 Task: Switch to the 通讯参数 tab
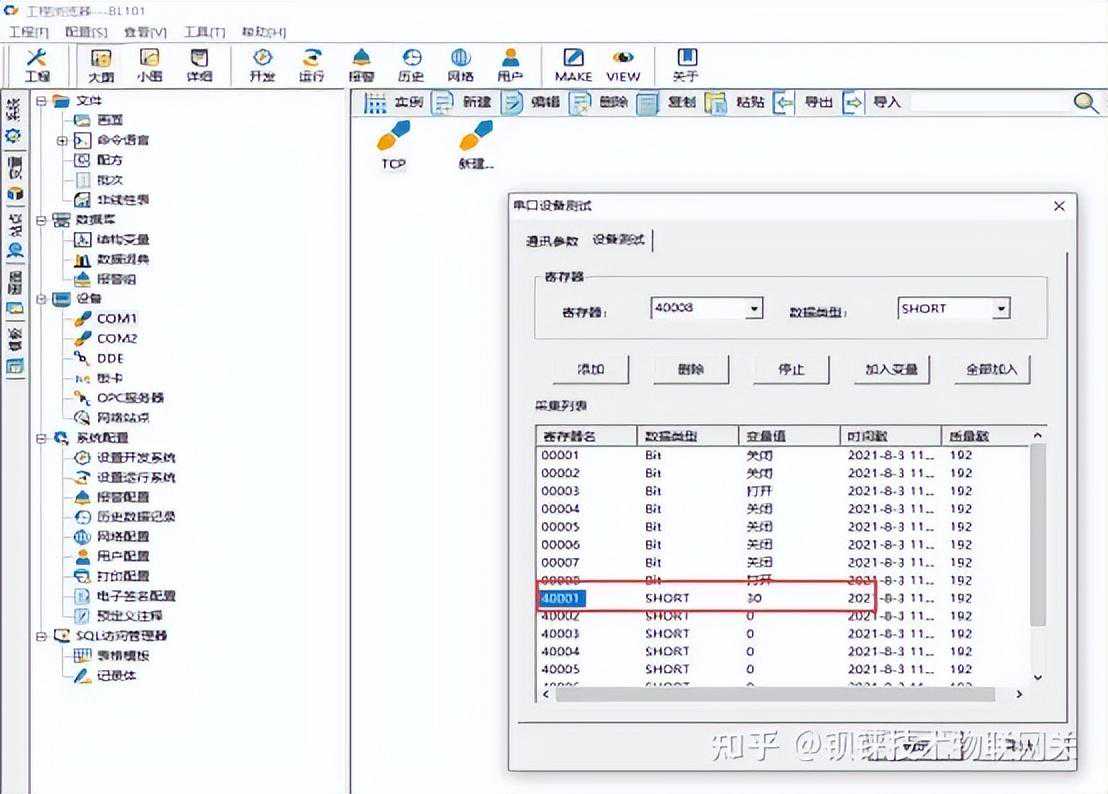552,241
